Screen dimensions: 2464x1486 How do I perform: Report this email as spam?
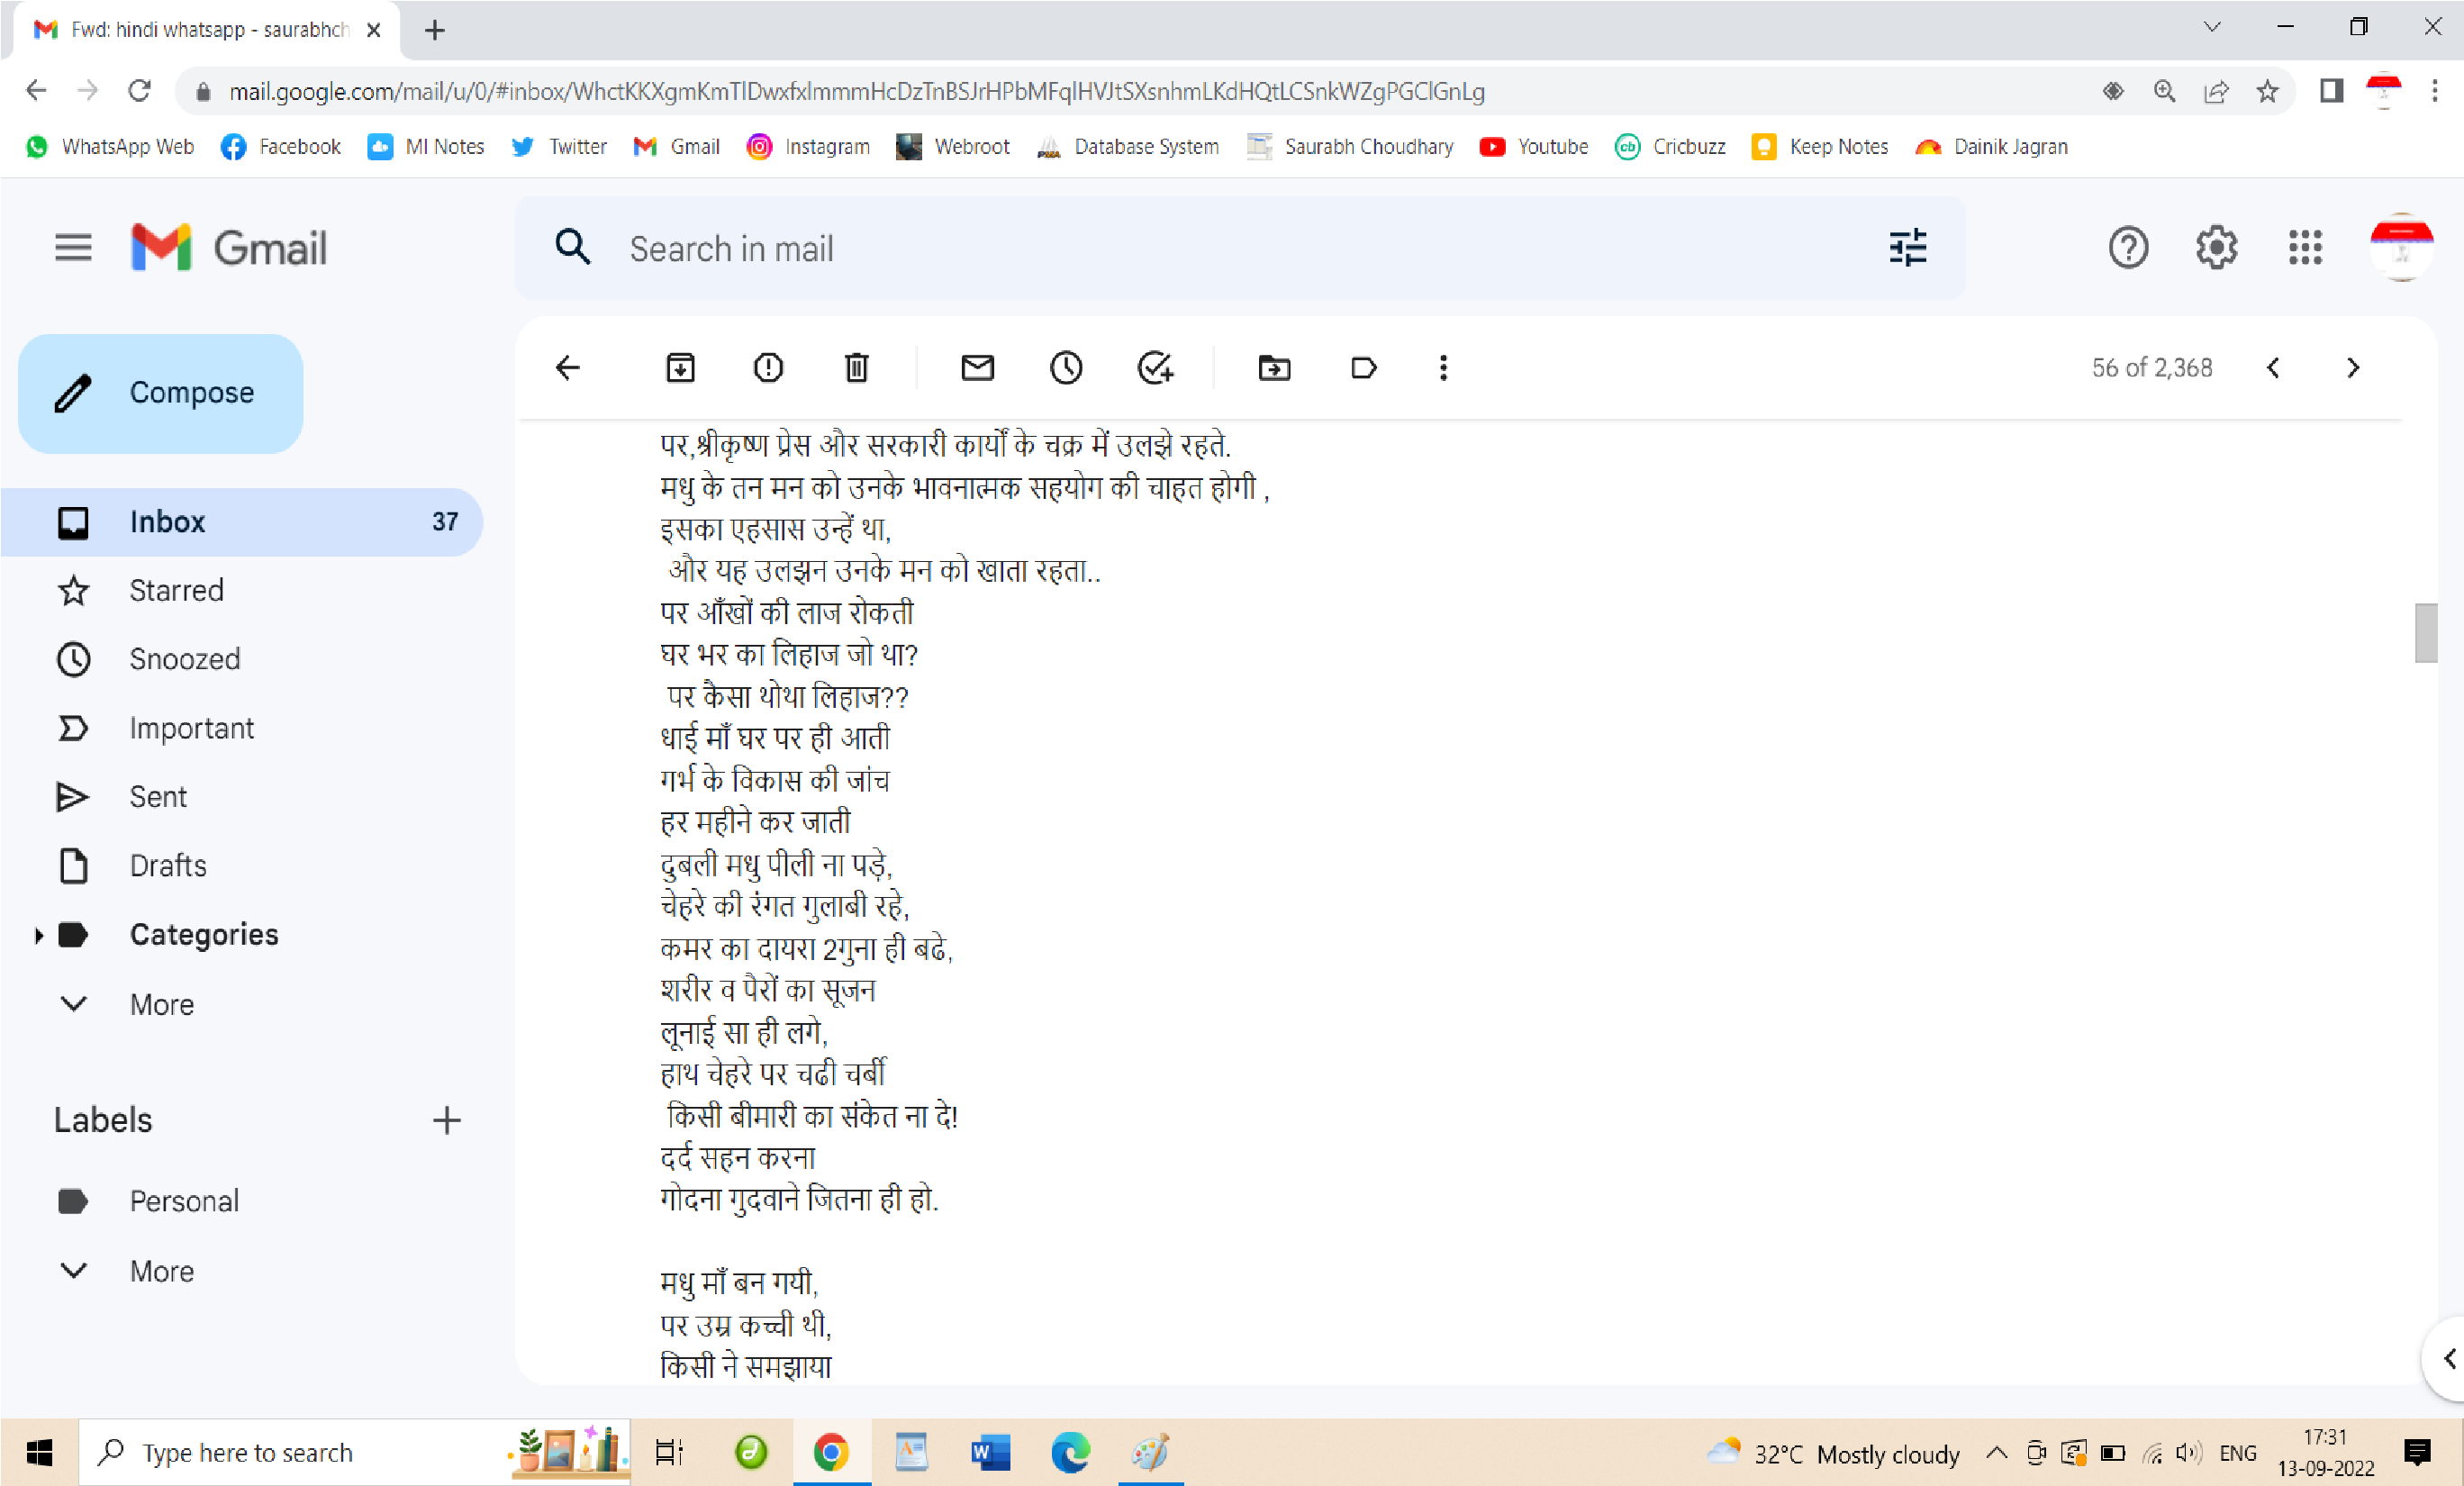point(768,368)
